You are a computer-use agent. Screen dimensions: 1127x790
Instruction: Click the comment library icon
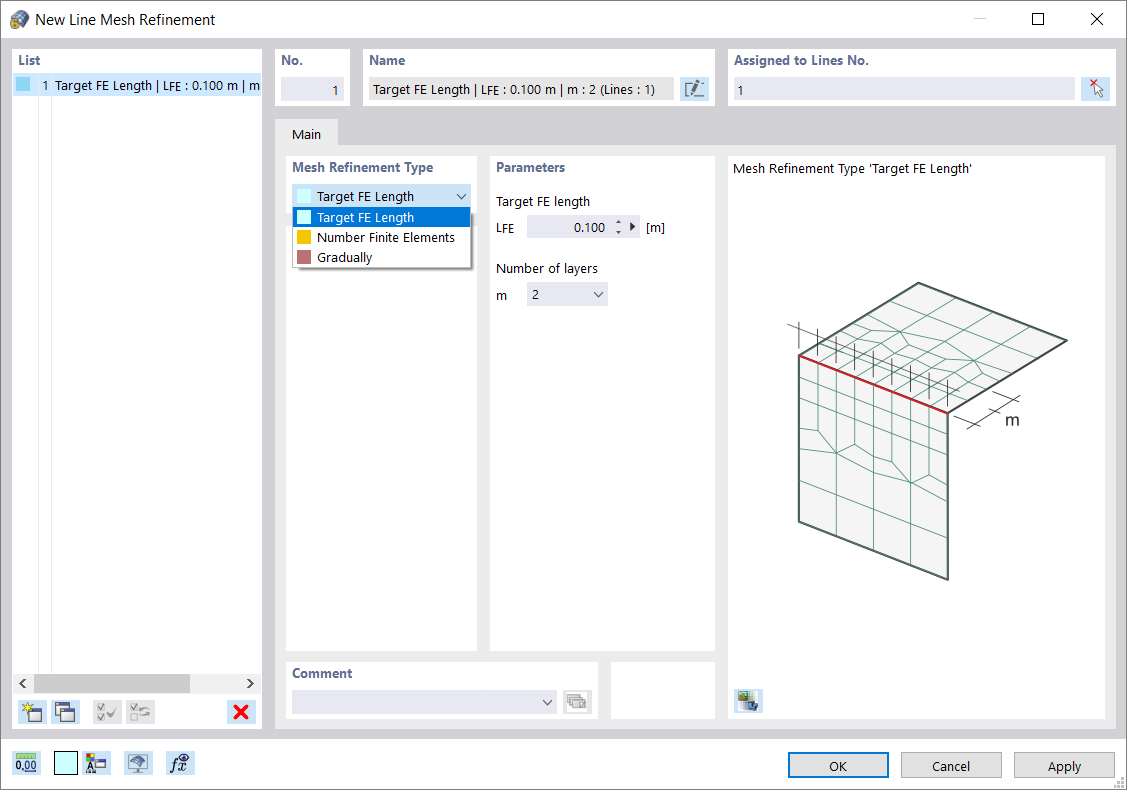[576, 702]
